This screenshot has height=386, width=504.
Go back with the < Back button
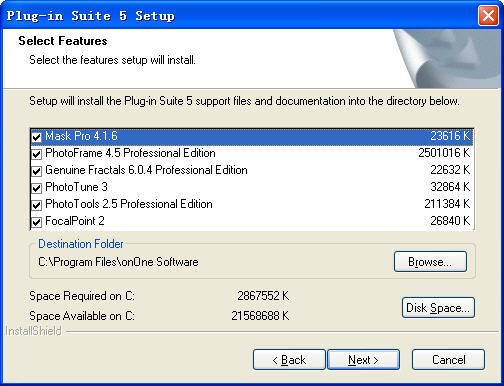pyautogui.click(x=289, y=360)
